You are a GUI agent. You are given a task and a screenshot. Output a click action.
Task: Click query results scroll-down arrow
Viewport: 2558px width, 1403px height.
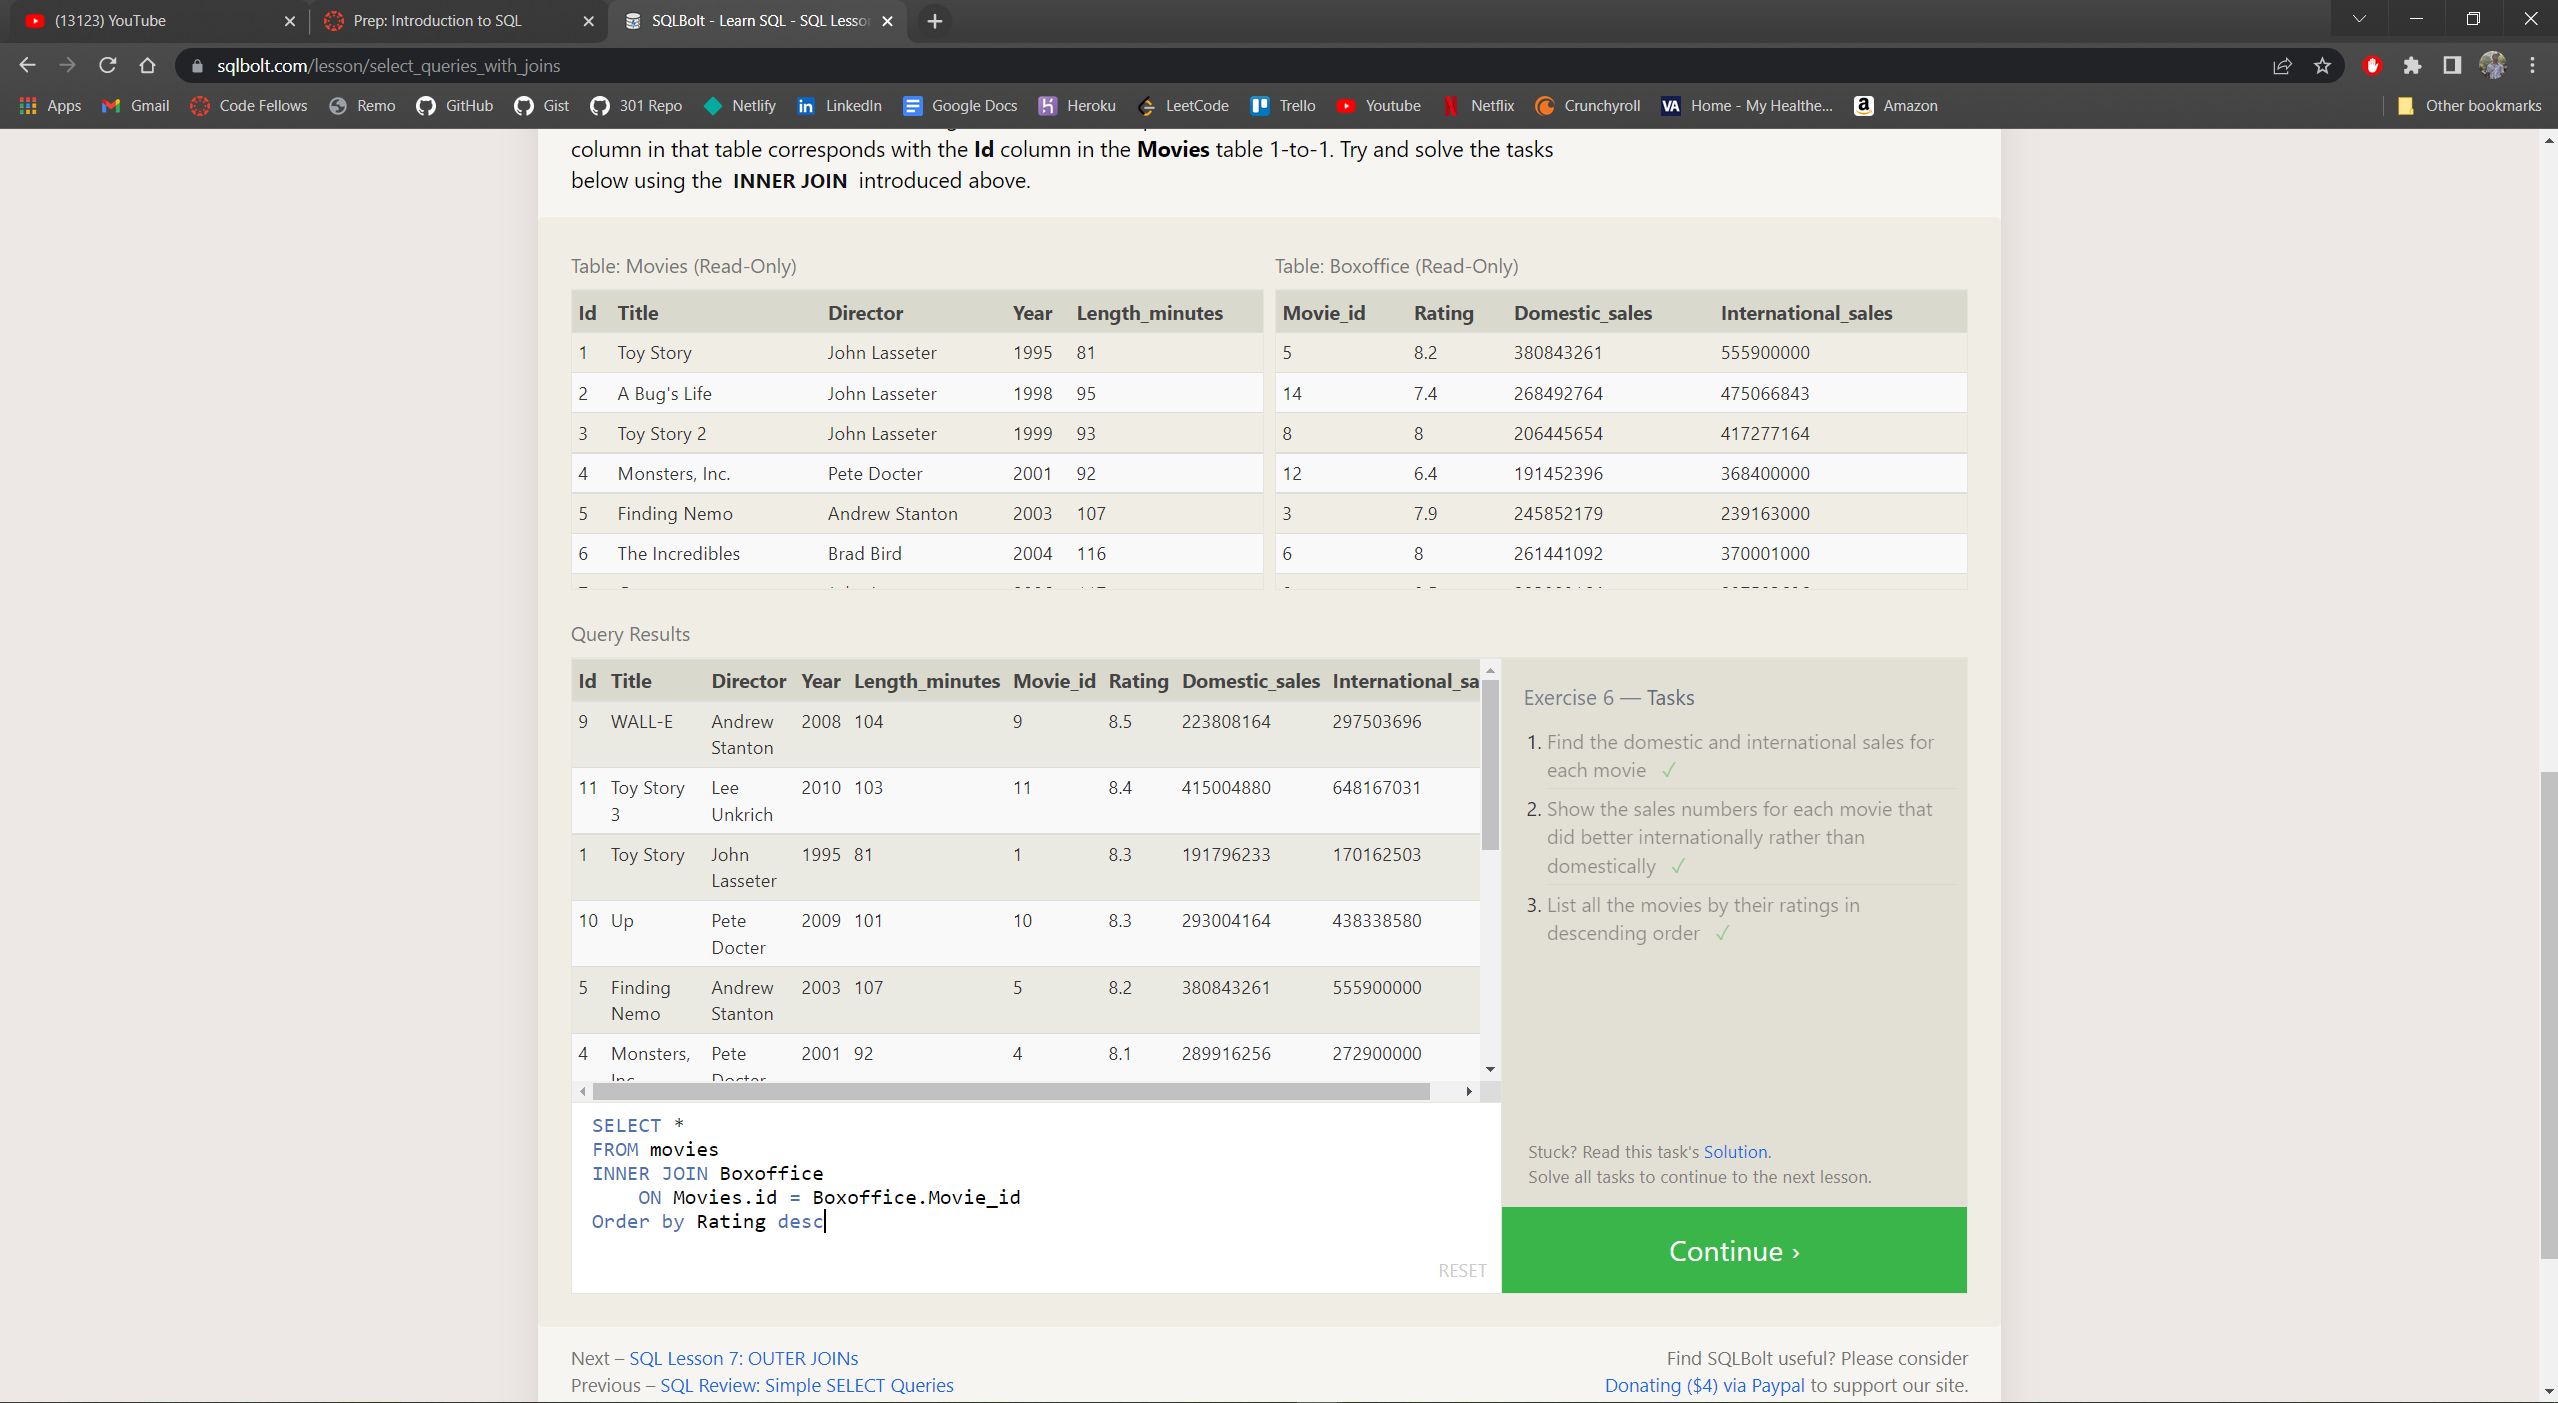click(1490, 1069)
